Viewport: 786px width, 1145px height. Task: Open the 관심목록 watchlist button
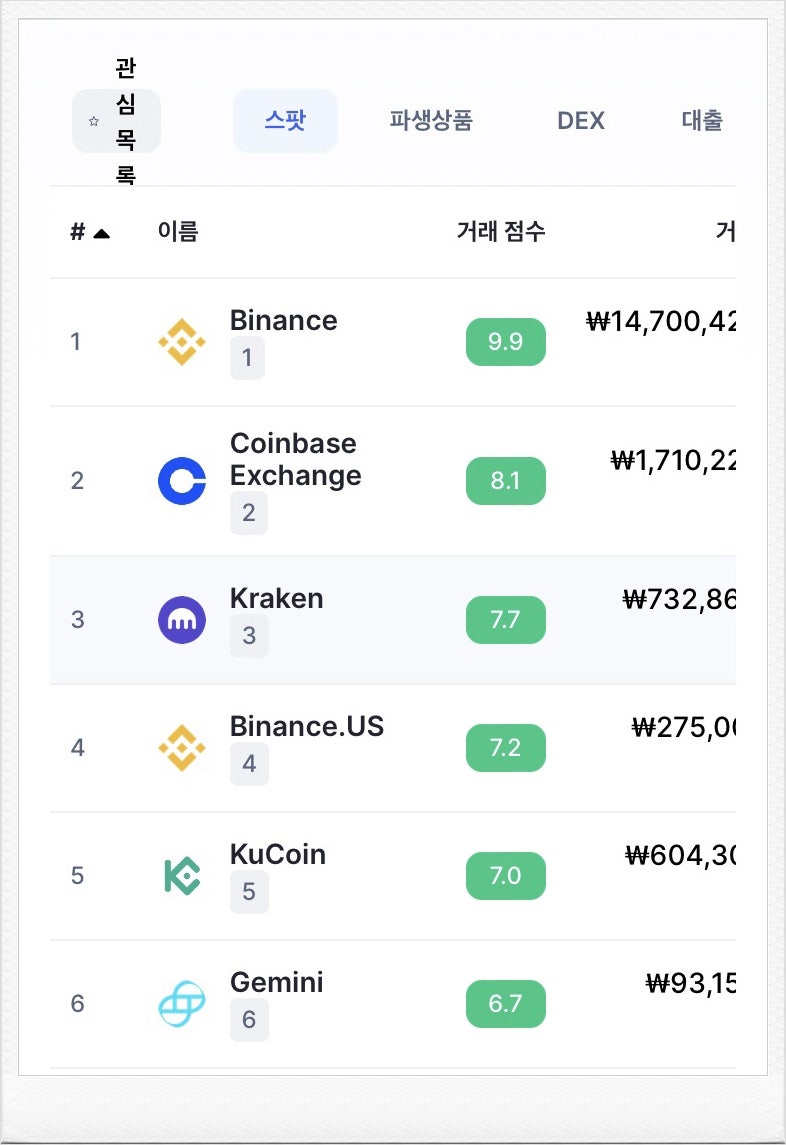116,121
